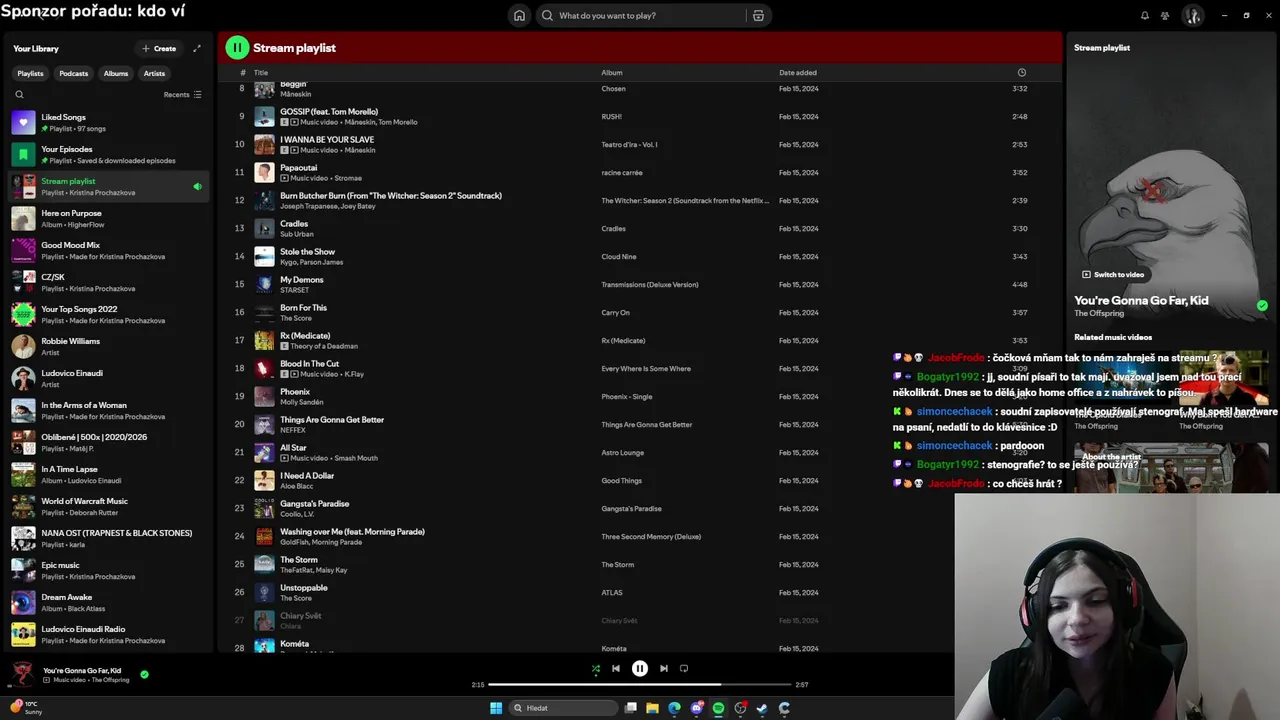Sort tracks by Date added header
The image size is (1280, 720).
pos(798,73)
